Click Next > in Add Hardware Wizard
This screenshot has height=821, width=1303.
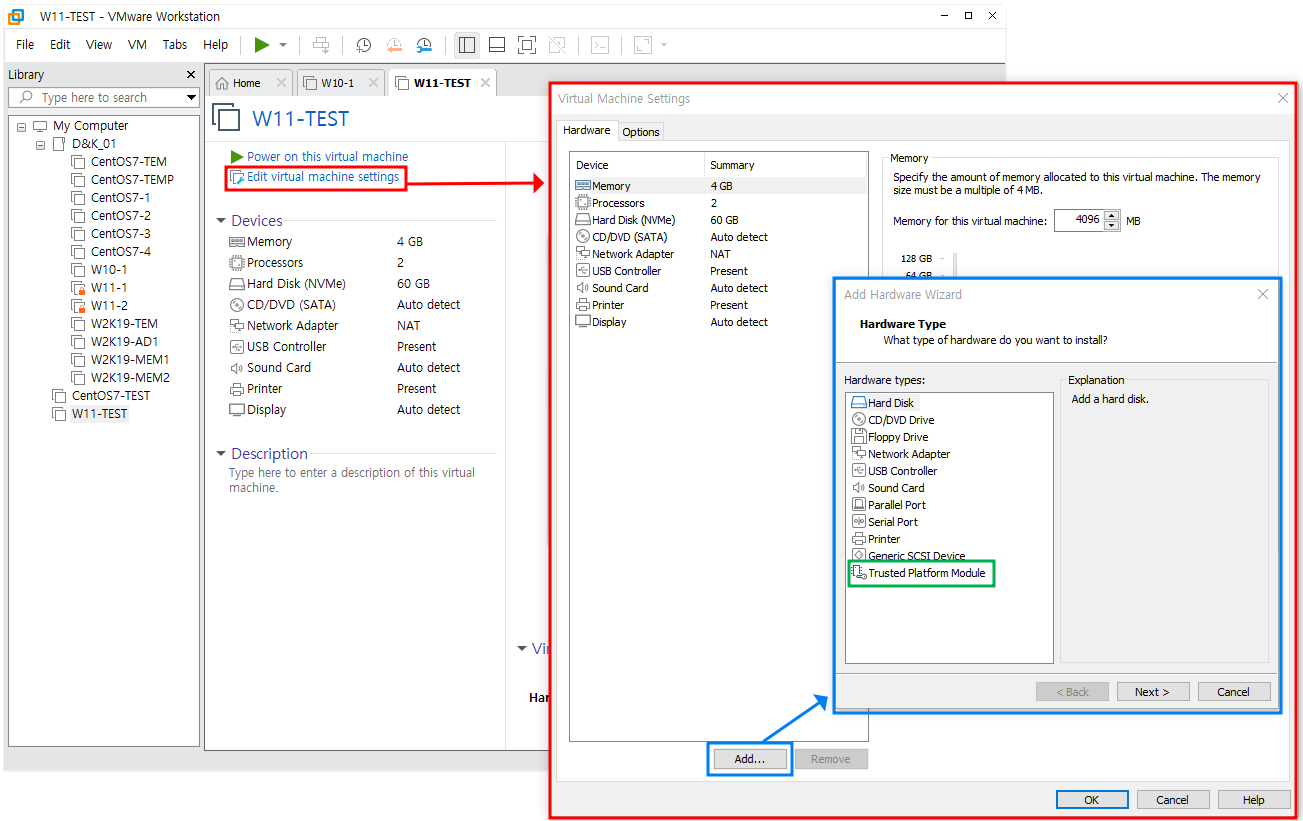coord(1152,692)
